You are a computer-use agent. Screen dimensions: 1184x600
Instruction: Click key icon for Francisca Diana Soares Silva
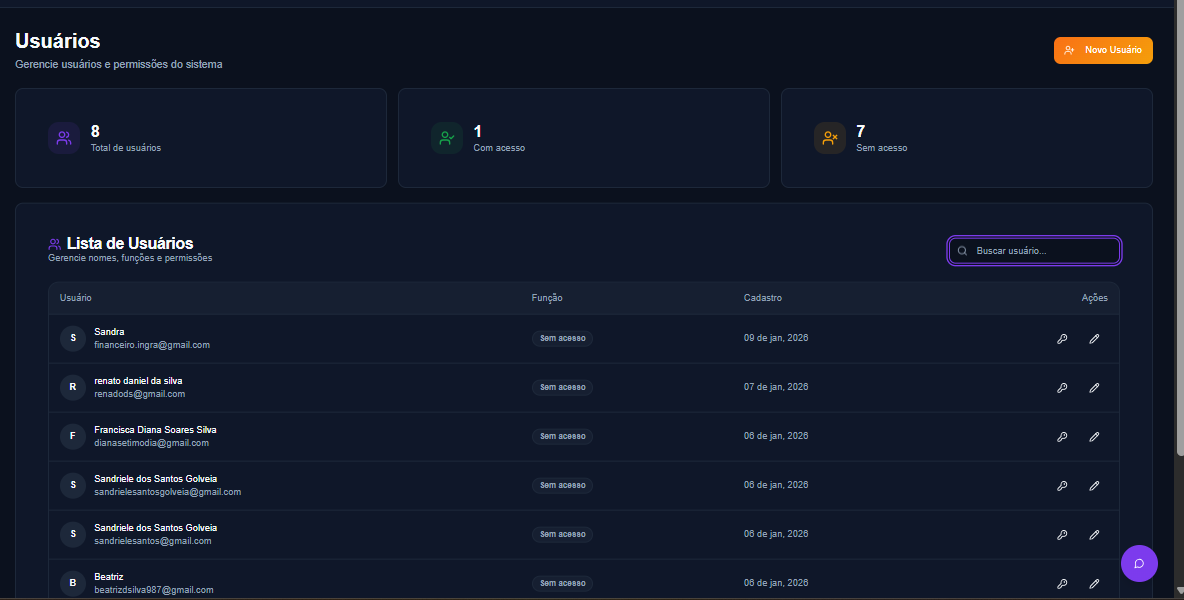[1062, 437]
